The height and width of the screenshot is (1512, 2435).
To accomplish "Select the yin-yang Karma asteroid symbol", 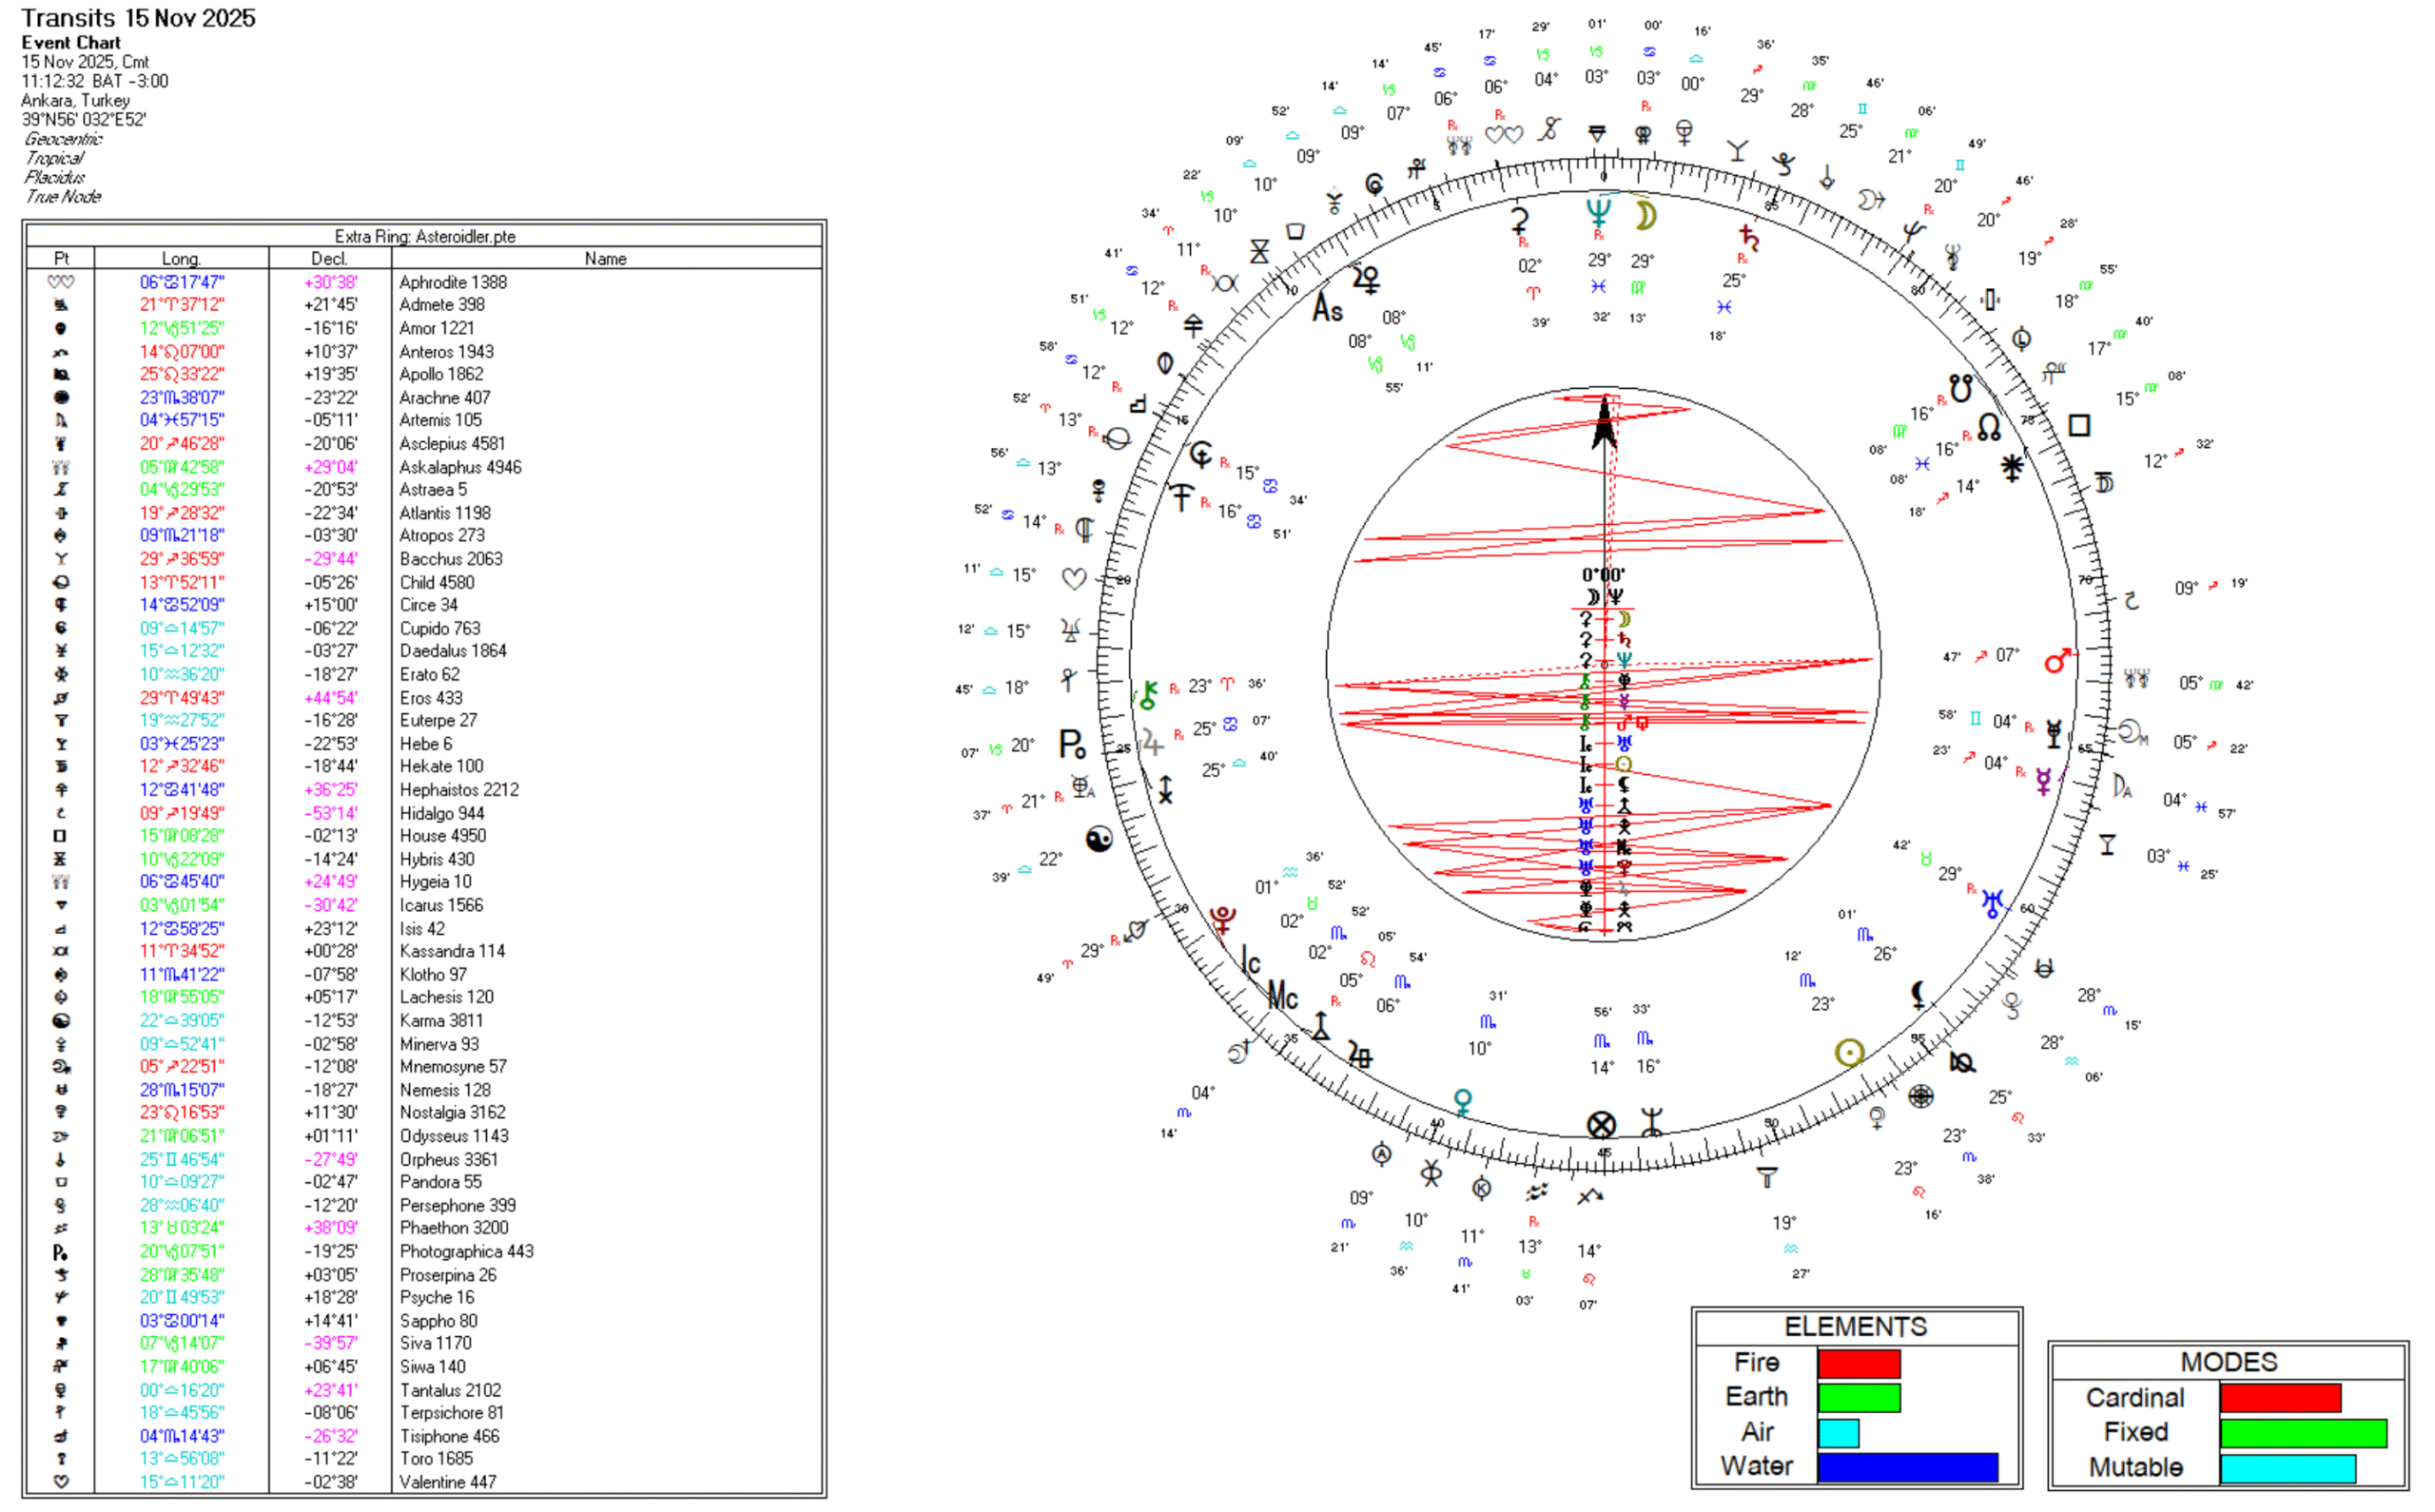I will (1099, 839).
